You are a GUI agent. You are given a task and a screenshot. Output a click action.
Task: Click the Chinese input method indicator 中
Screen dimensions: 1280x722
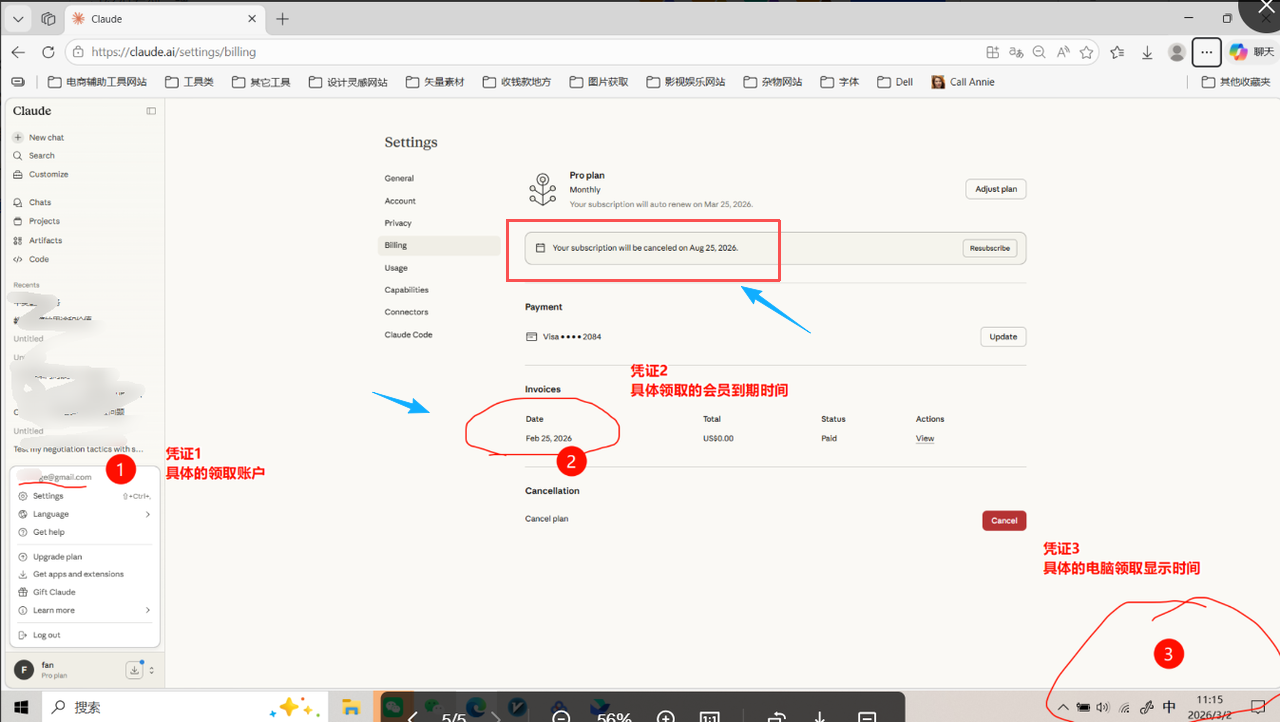click(1169, 708)
